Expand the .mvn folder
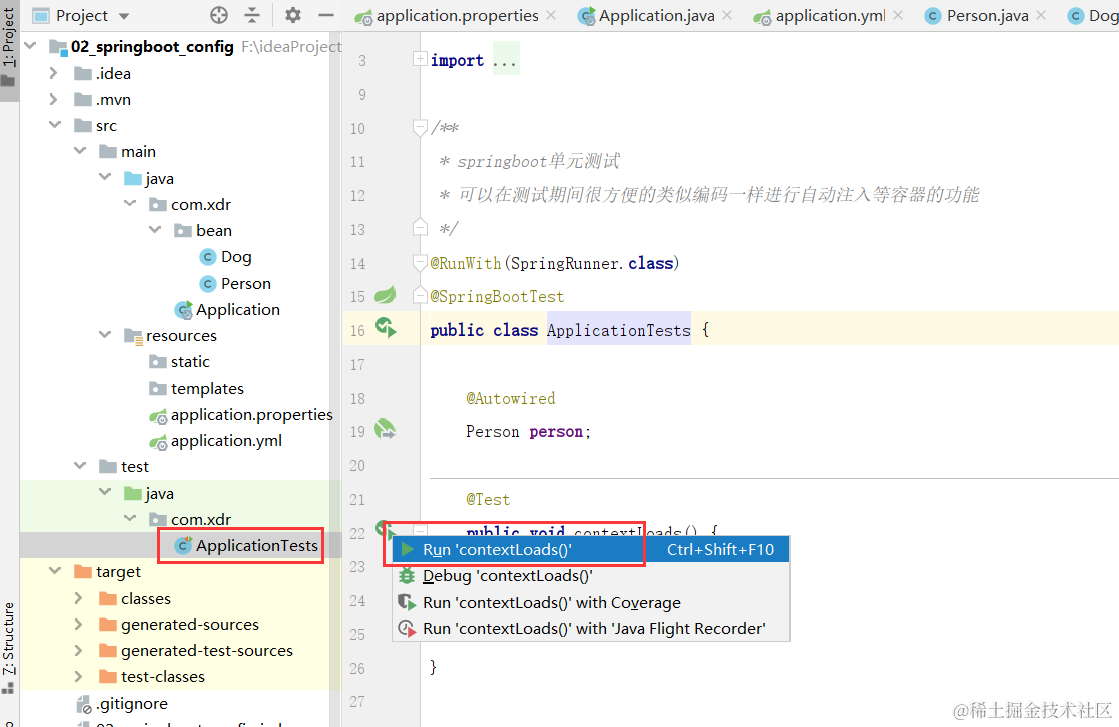 [54, 99]
